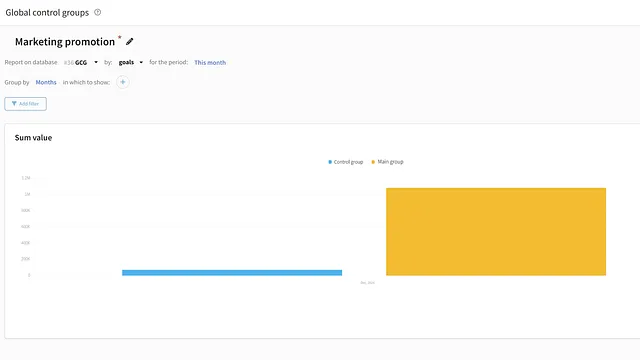This screenshot has height=360, width=640.
Task: Click the blue dot legend marker
Action: [330, 162]
